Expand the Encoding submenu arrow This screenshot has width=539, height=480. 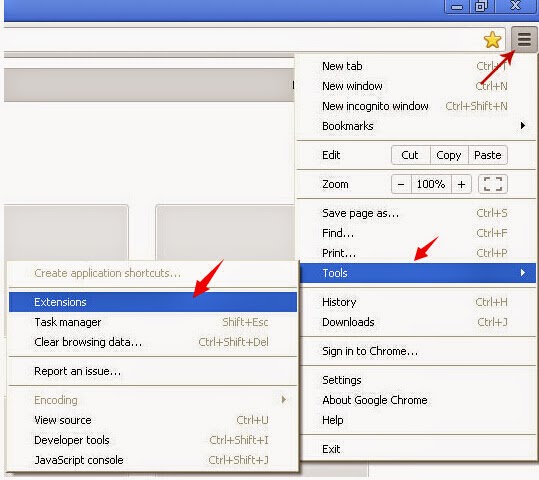[284, 400]
